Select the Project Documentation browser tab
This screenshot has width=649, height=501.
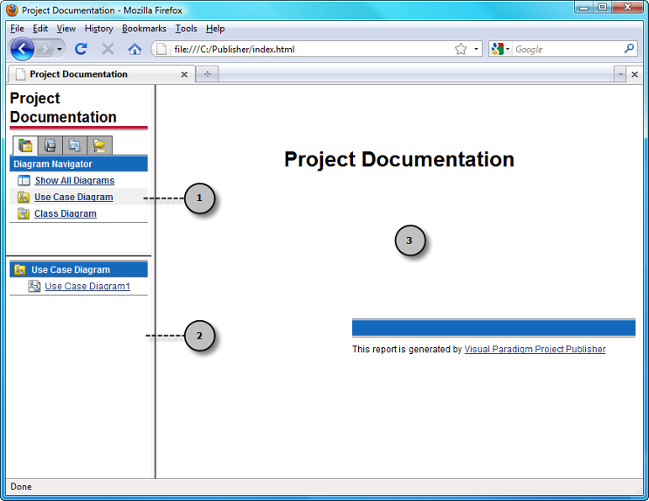pyautogui.click(x=101, y=74)
